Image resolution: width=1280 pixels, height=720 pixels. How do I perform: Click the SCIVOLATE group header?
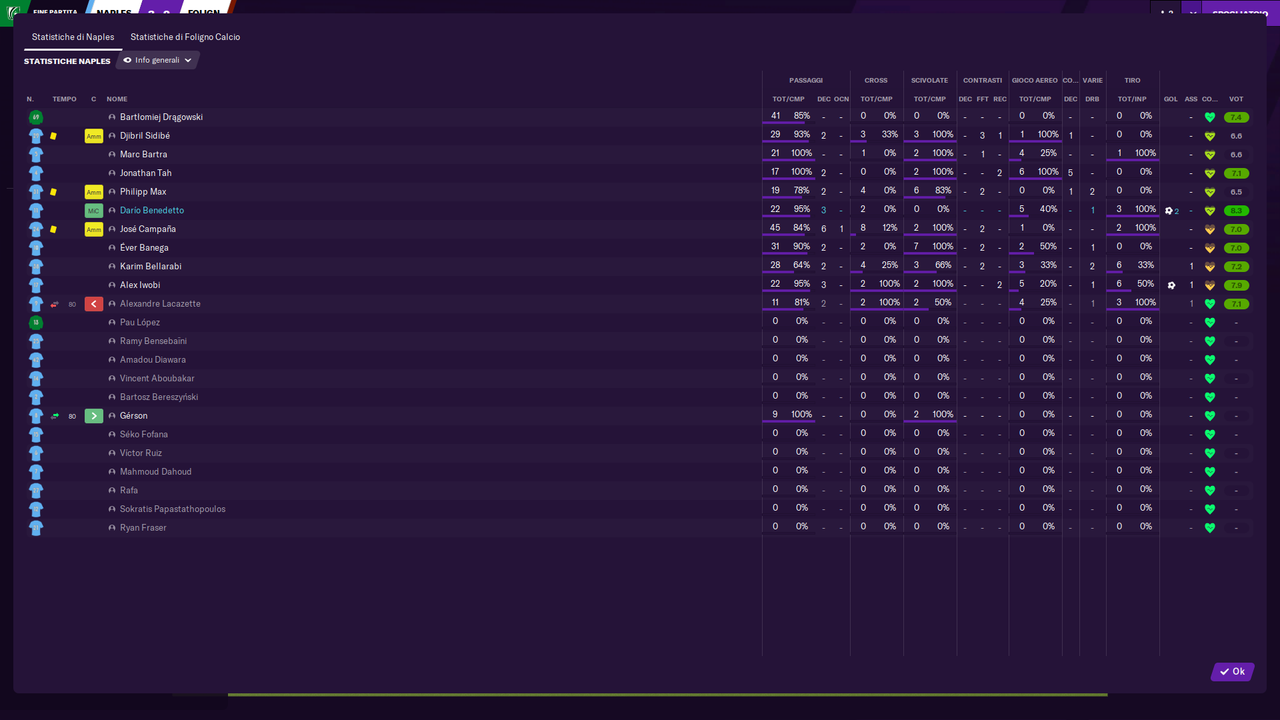pos(930,80)
